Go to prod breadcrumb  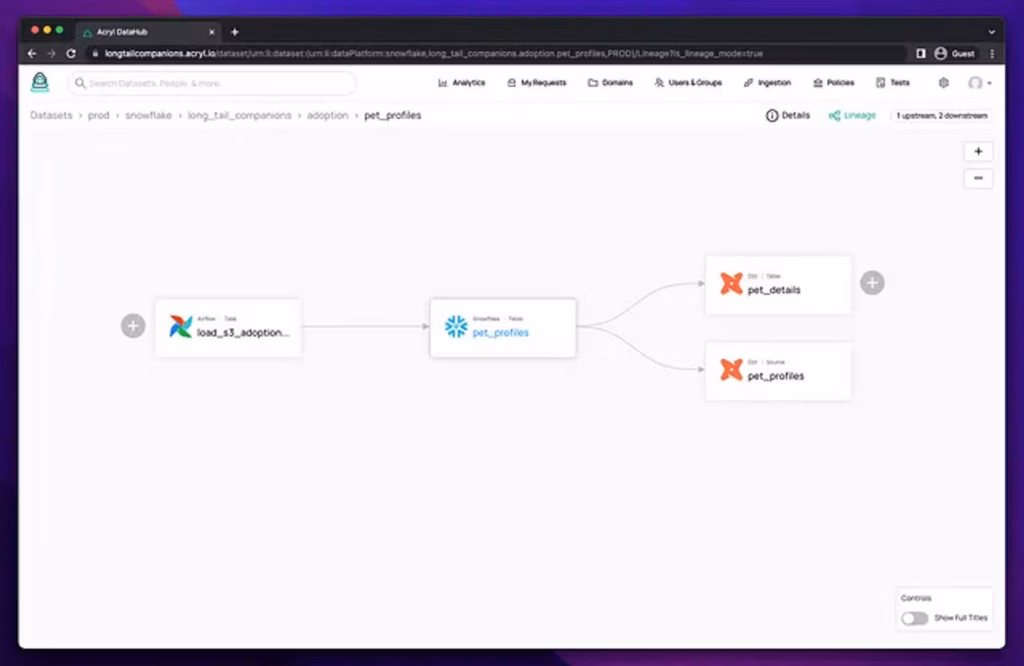[x=99, y=115]
